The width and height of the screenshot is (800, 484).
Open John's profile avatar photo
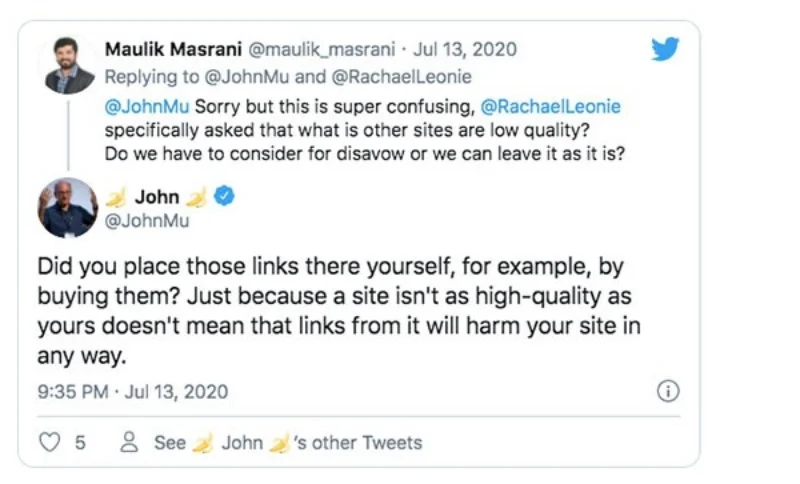tap(68, 207)
